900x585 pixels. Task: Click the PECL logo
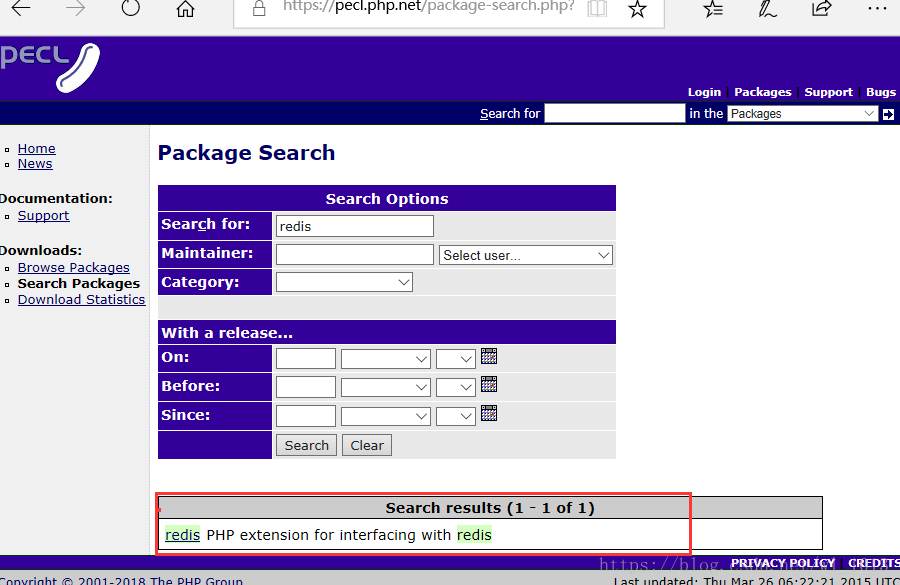tap(50, 67)
